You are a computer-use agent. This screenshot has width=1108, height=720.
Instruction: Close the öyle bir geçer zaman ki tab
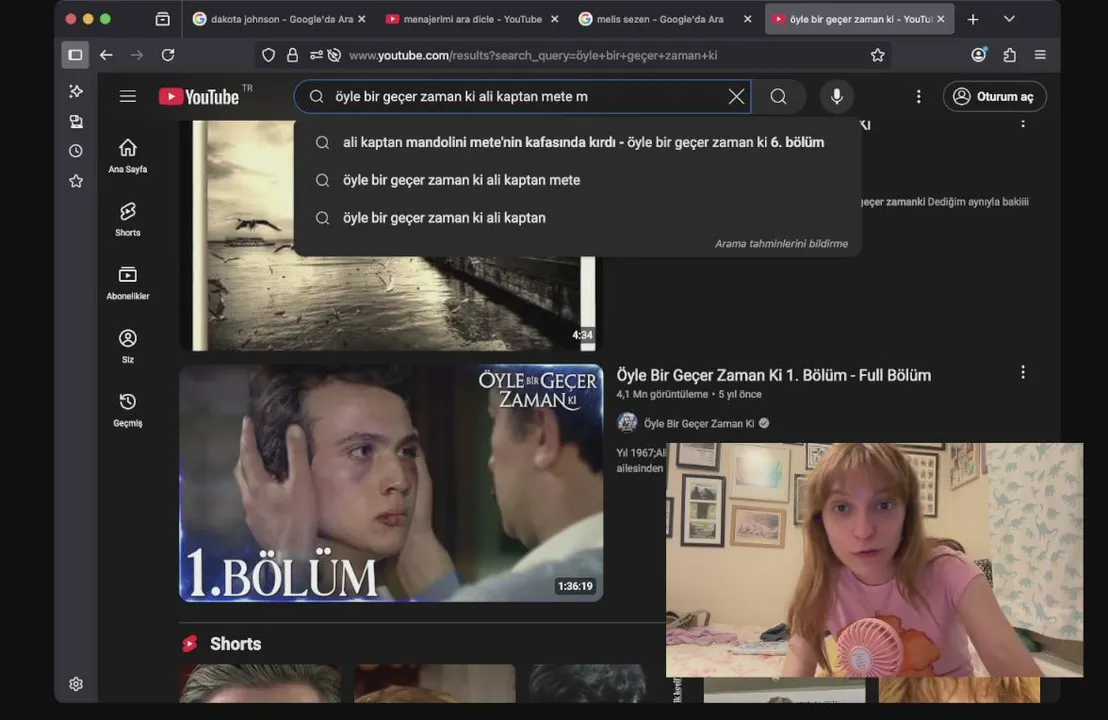[941, 19]
